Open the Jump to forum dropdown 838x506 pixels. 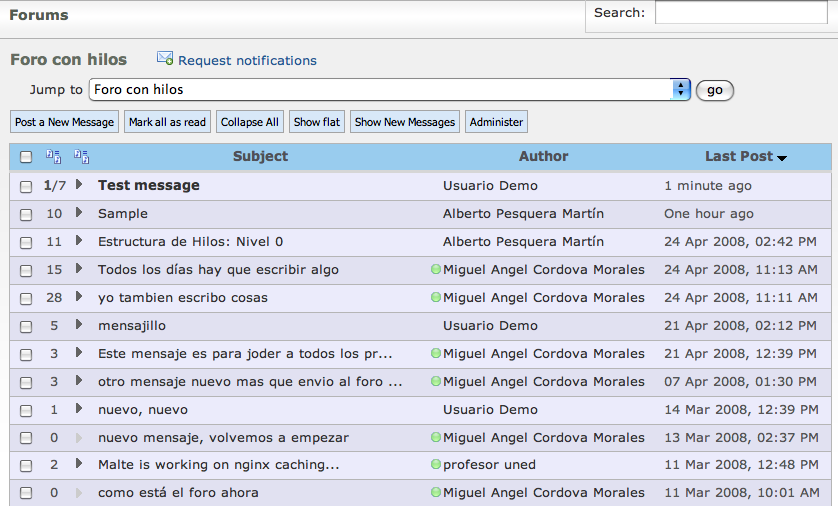682,90
